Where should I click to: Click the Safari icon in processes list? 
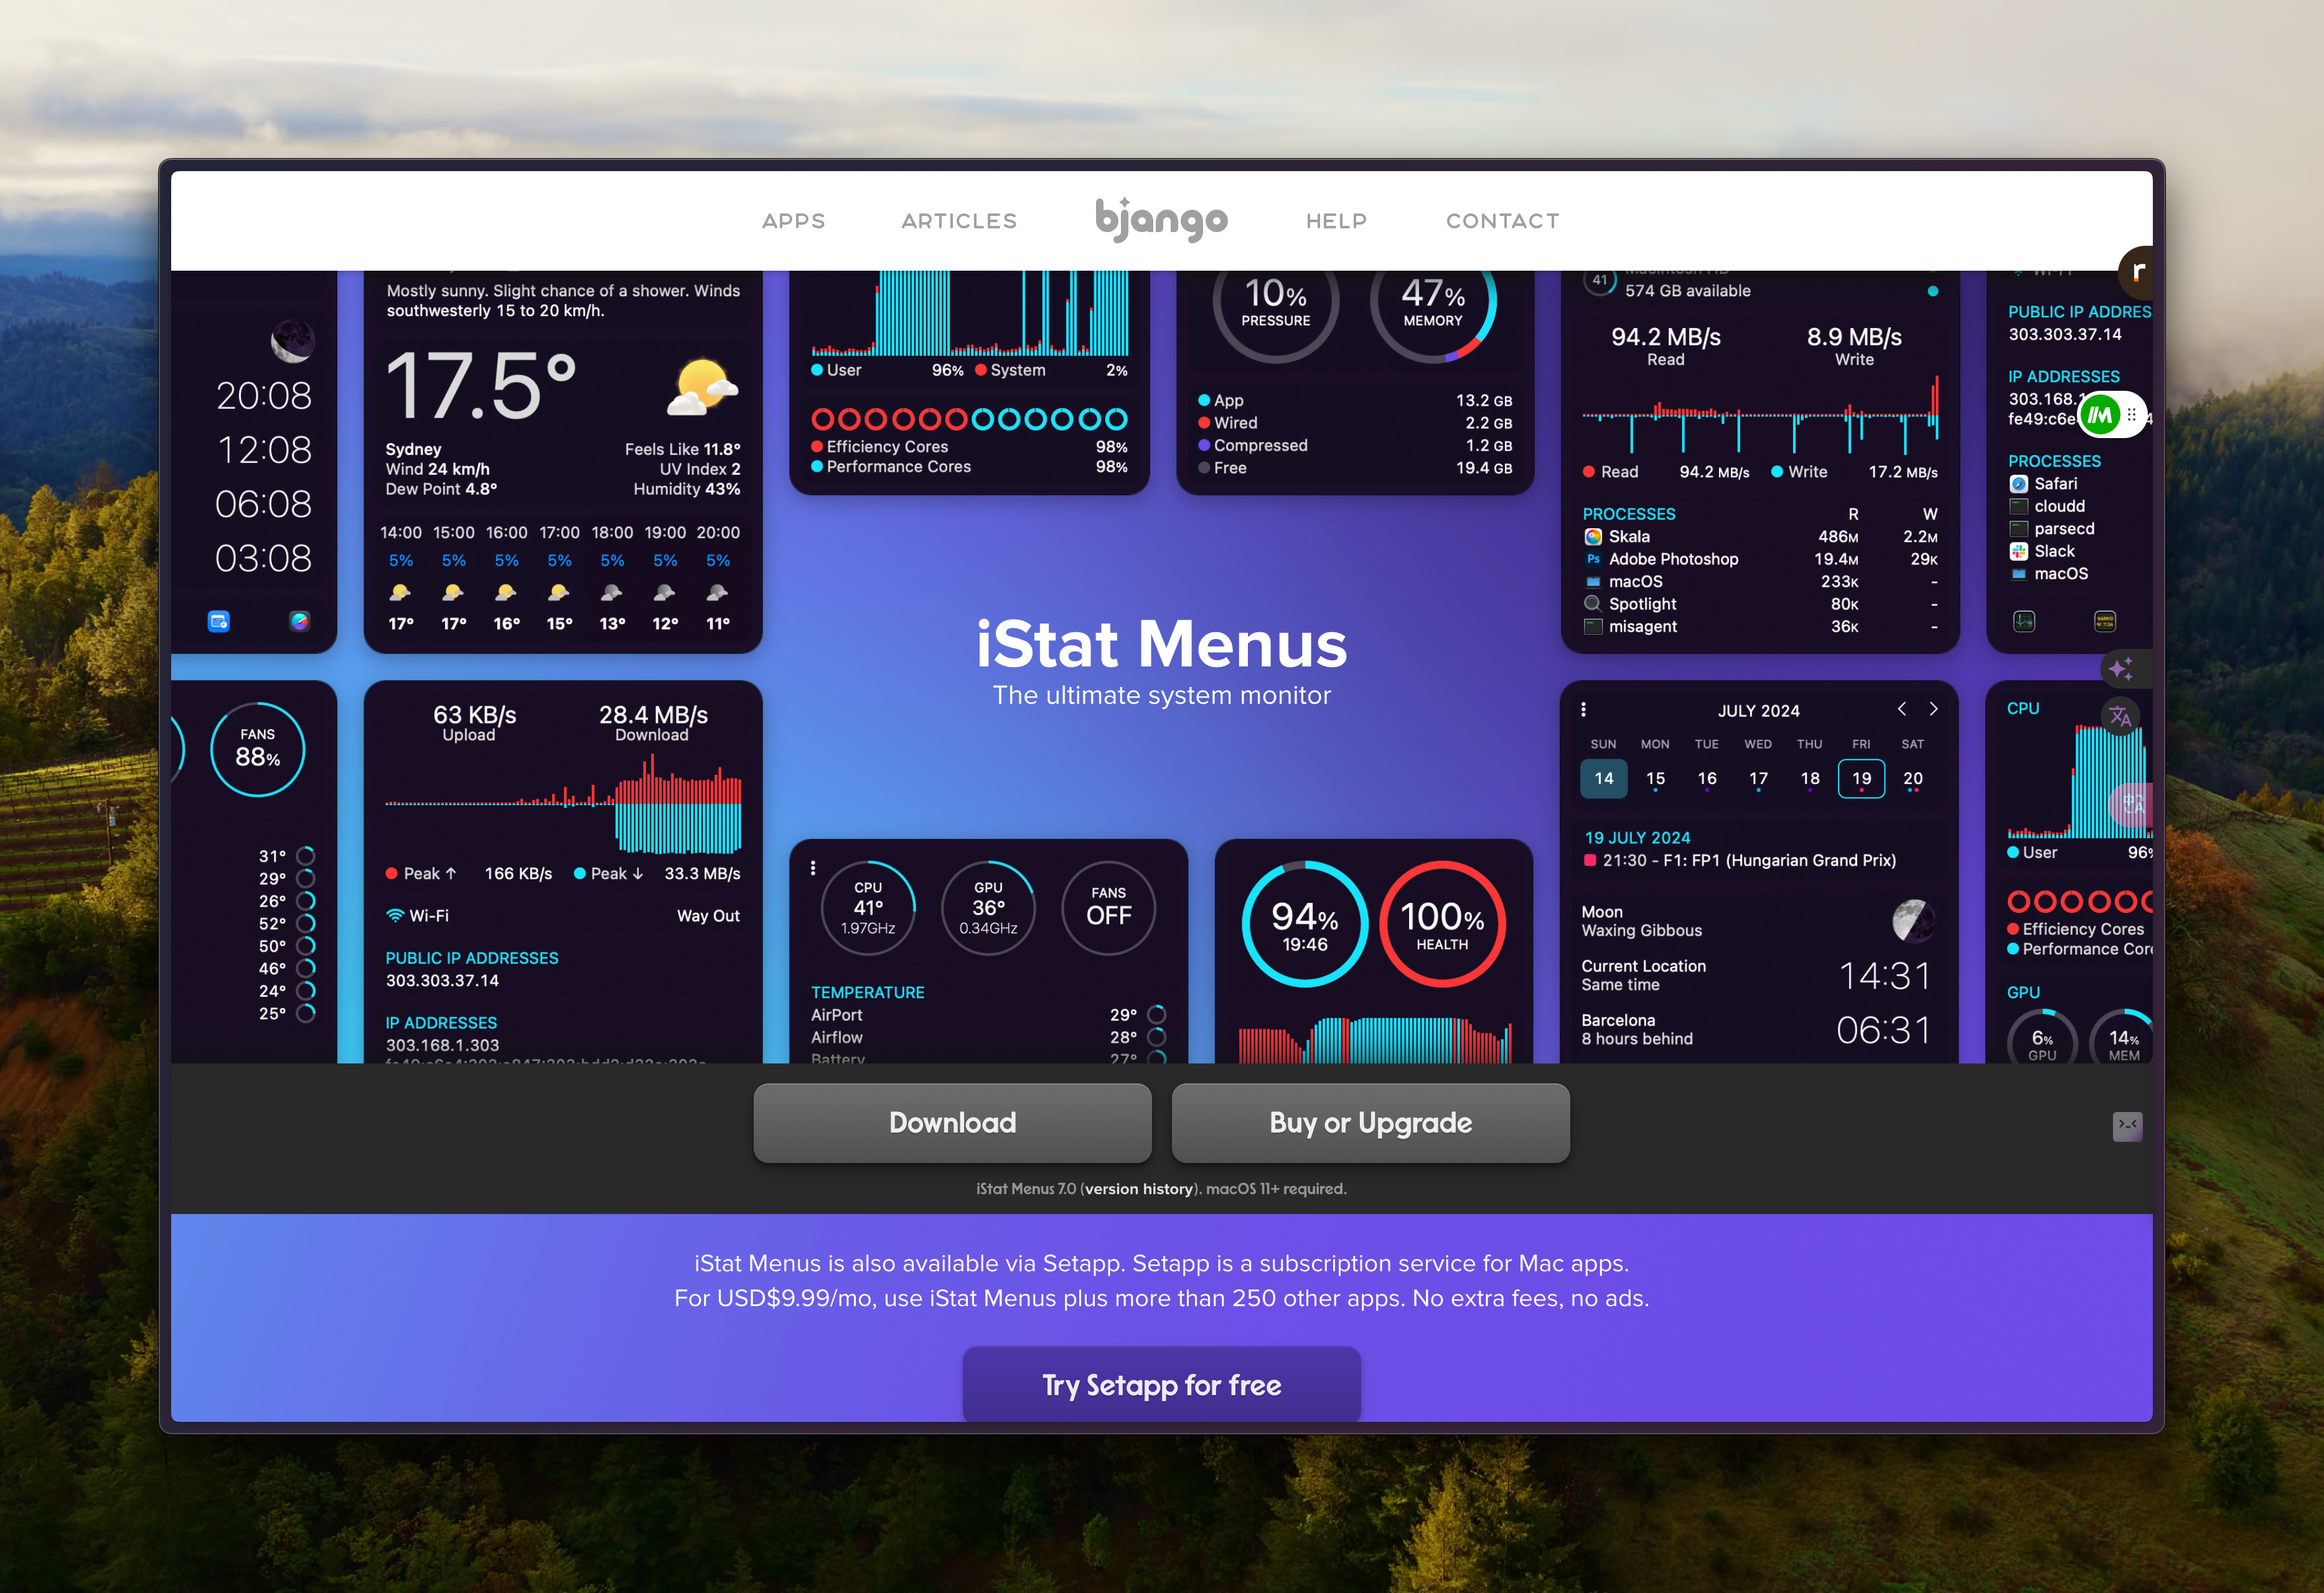tap(2018, 484)
